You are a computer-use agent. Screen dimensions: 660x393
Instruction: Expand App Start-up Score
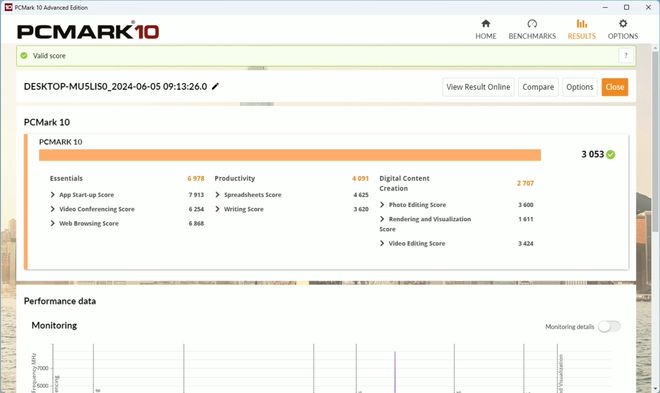(x=52, y=195)
